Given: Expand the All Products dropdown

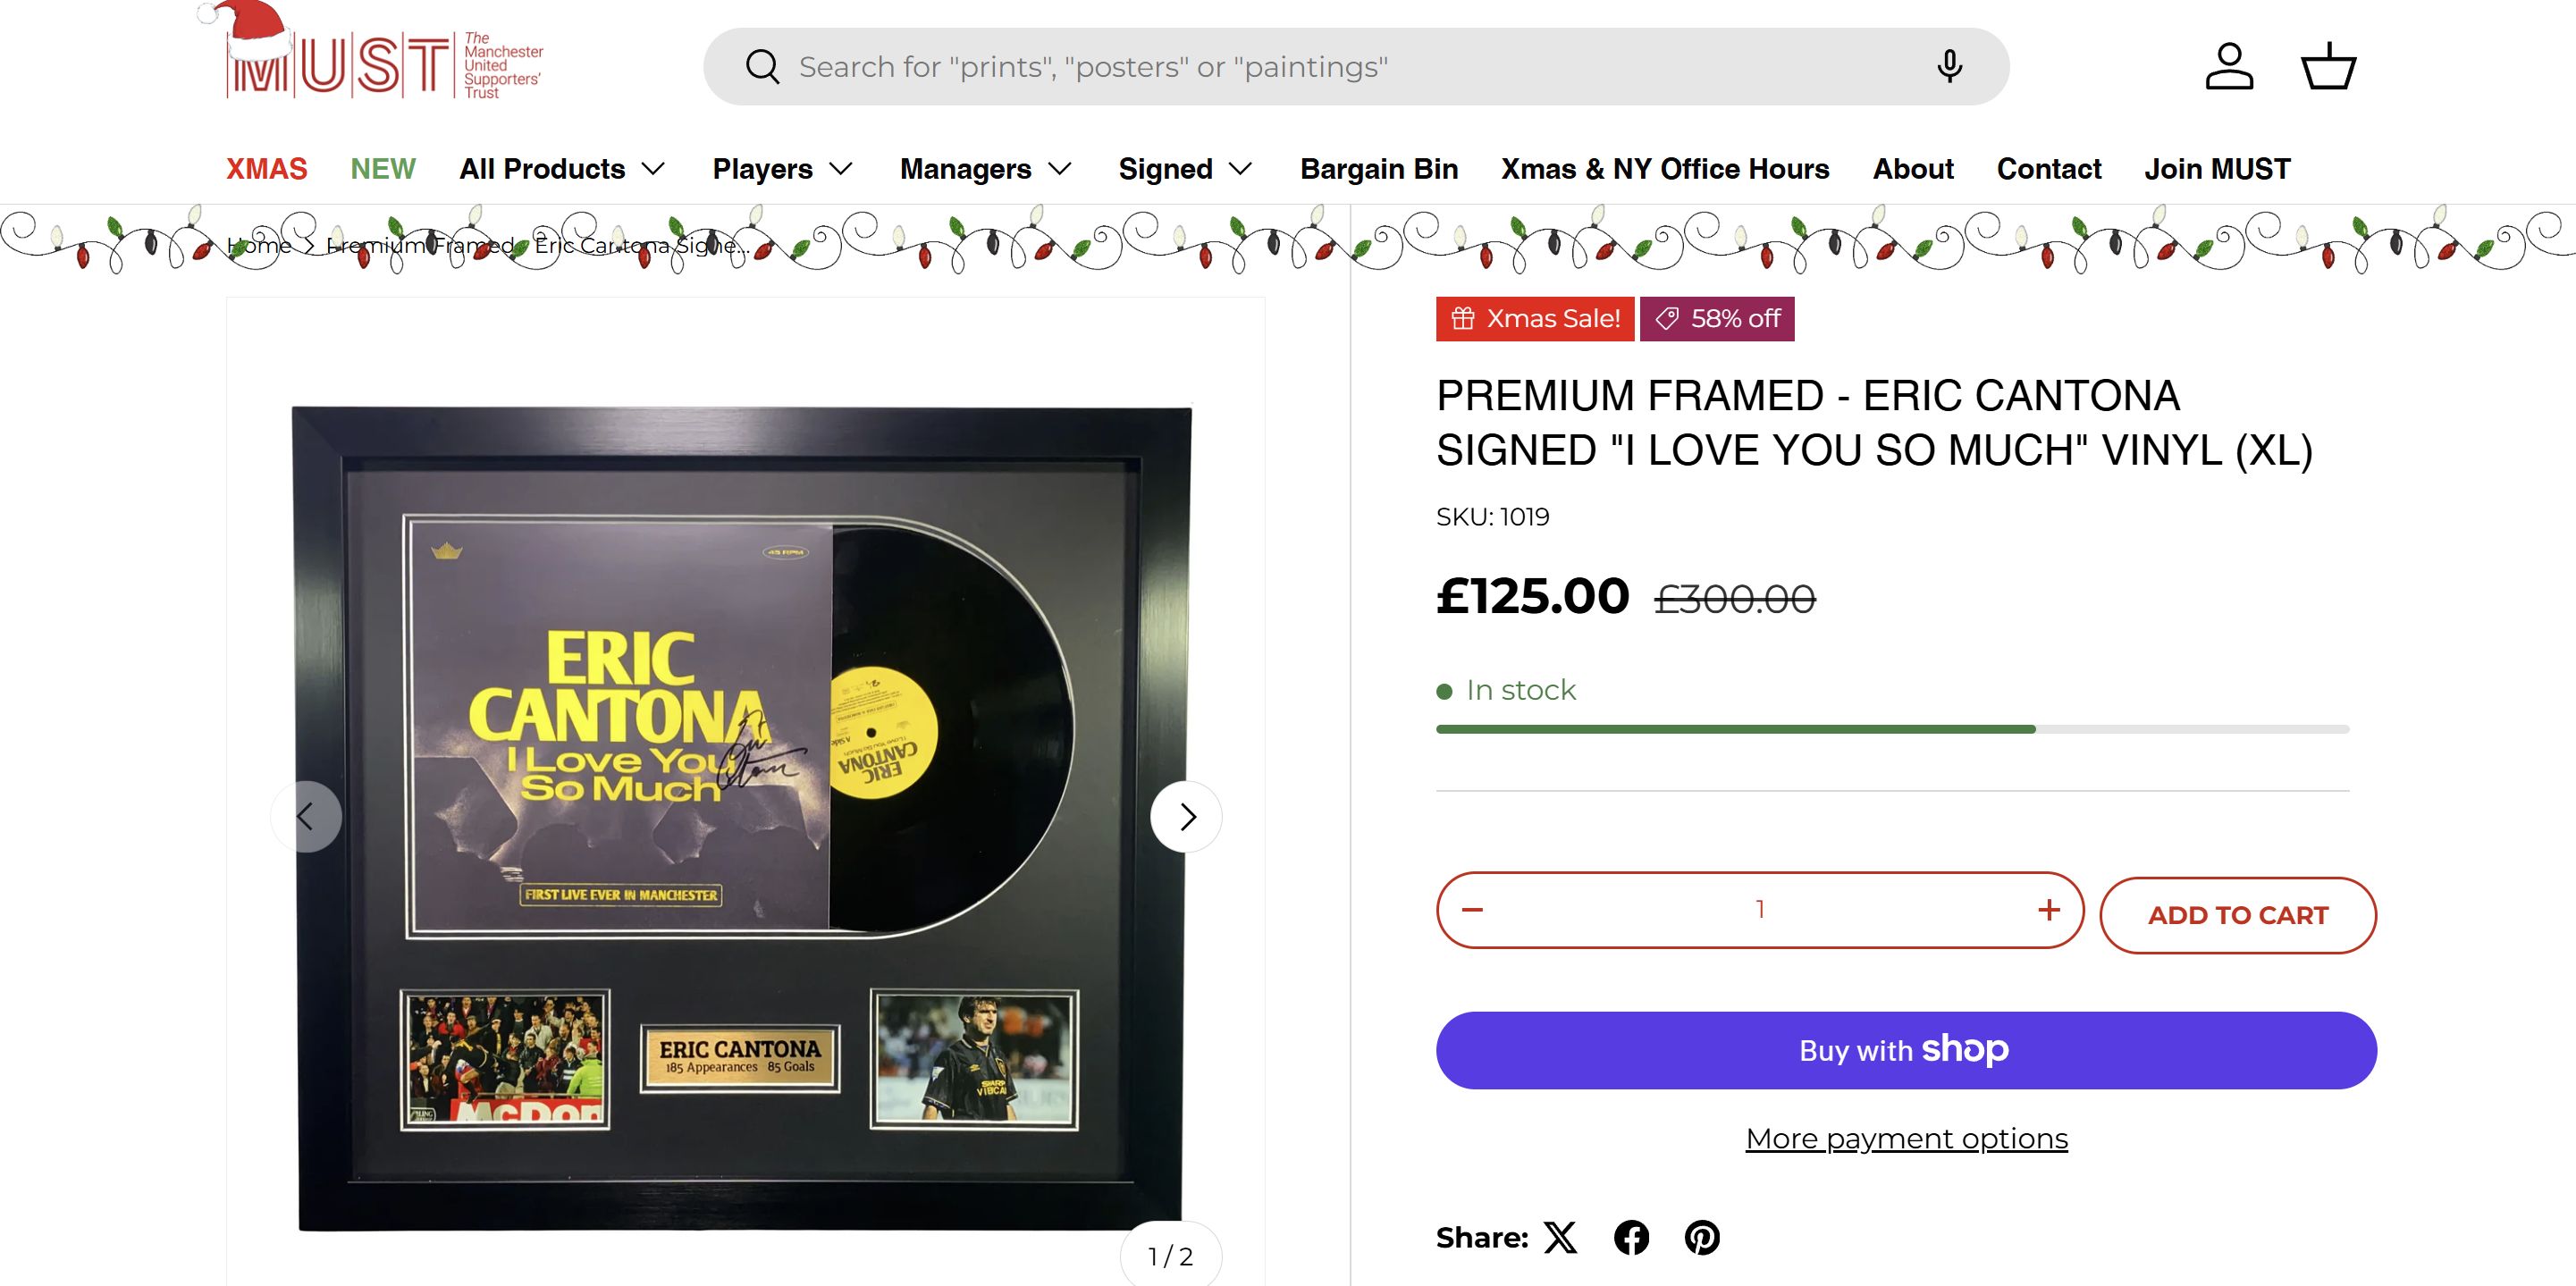Looking at the screenshot, I should [562, 169].
